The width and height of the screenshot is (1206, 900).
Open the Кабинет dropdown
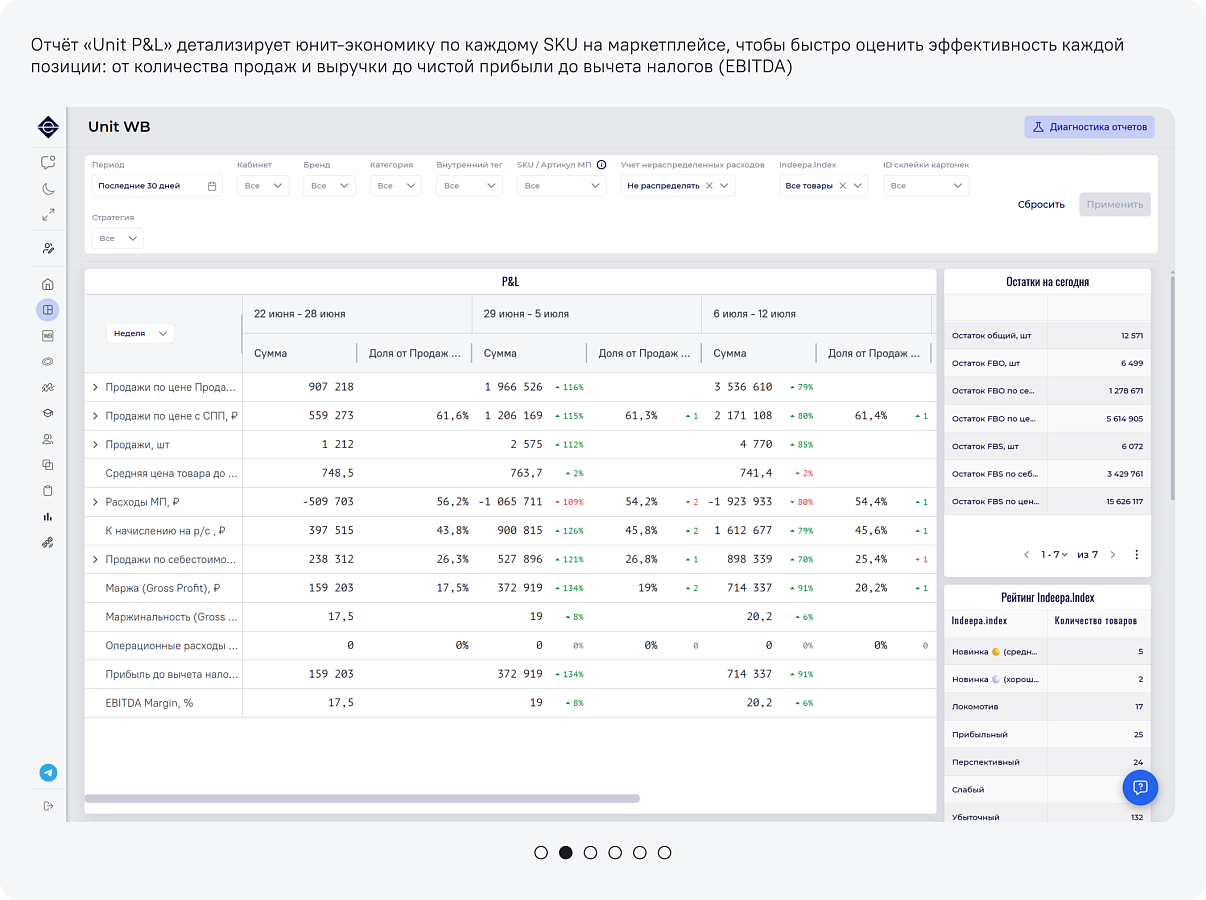pos(263,186)
